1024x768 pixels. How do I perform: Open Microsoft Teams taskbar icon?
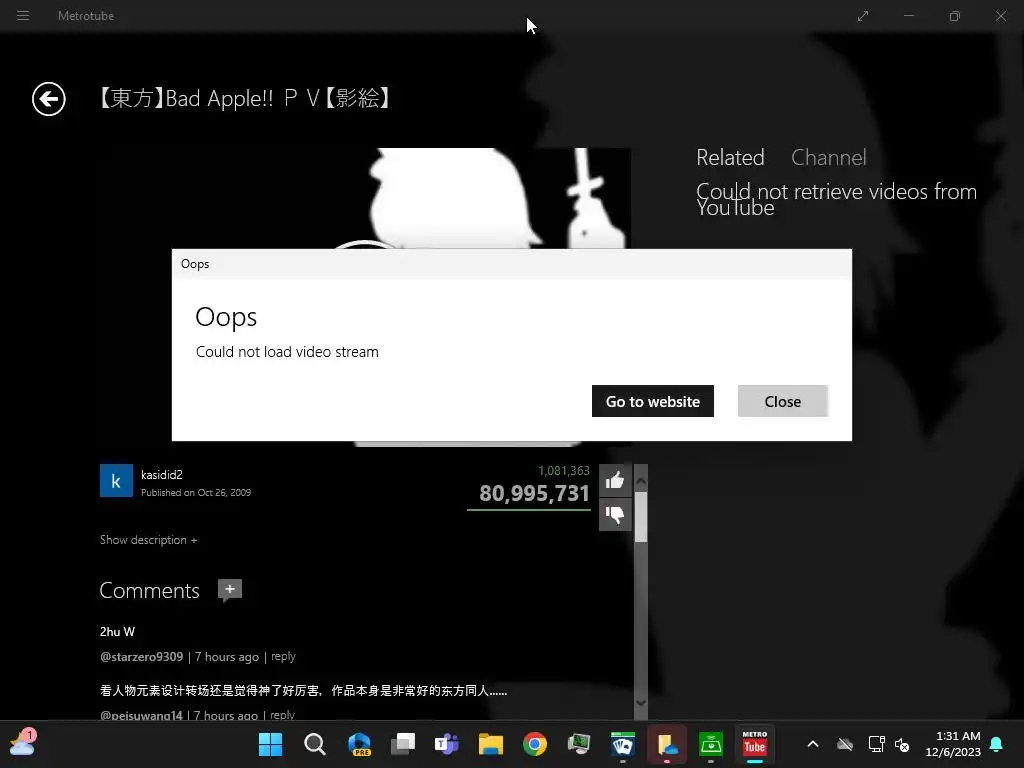(447, 744)
